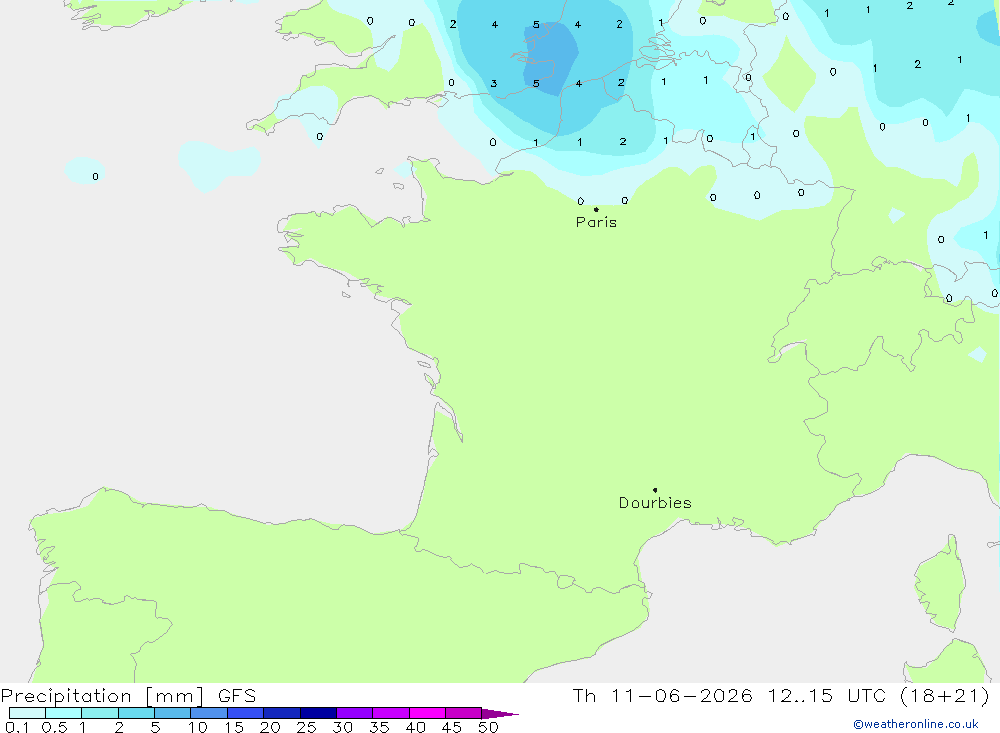The image size is (1000, 733).
Task: Click the '12..15 UTC' time text
Action: [826, 696]
